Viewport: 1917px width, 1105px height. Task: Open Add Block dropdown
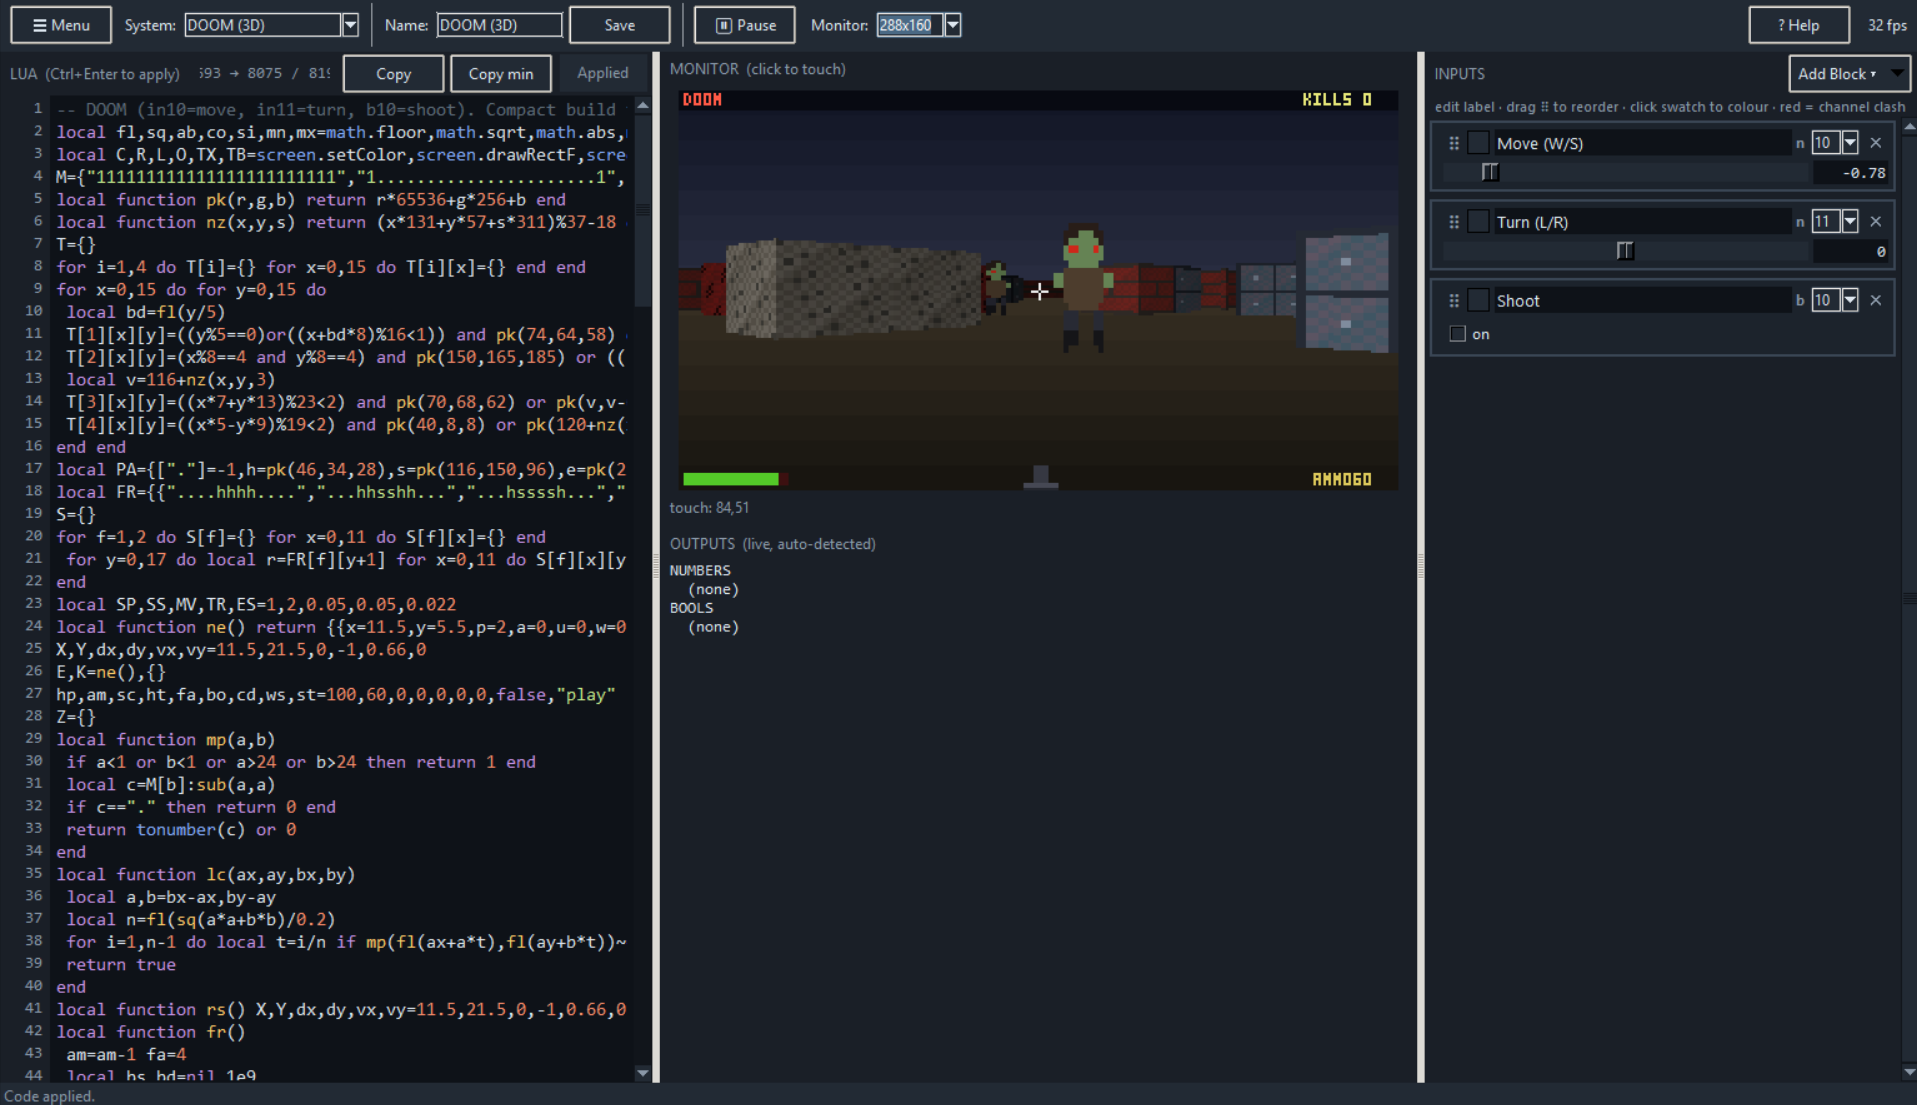tap(1848, 74)
